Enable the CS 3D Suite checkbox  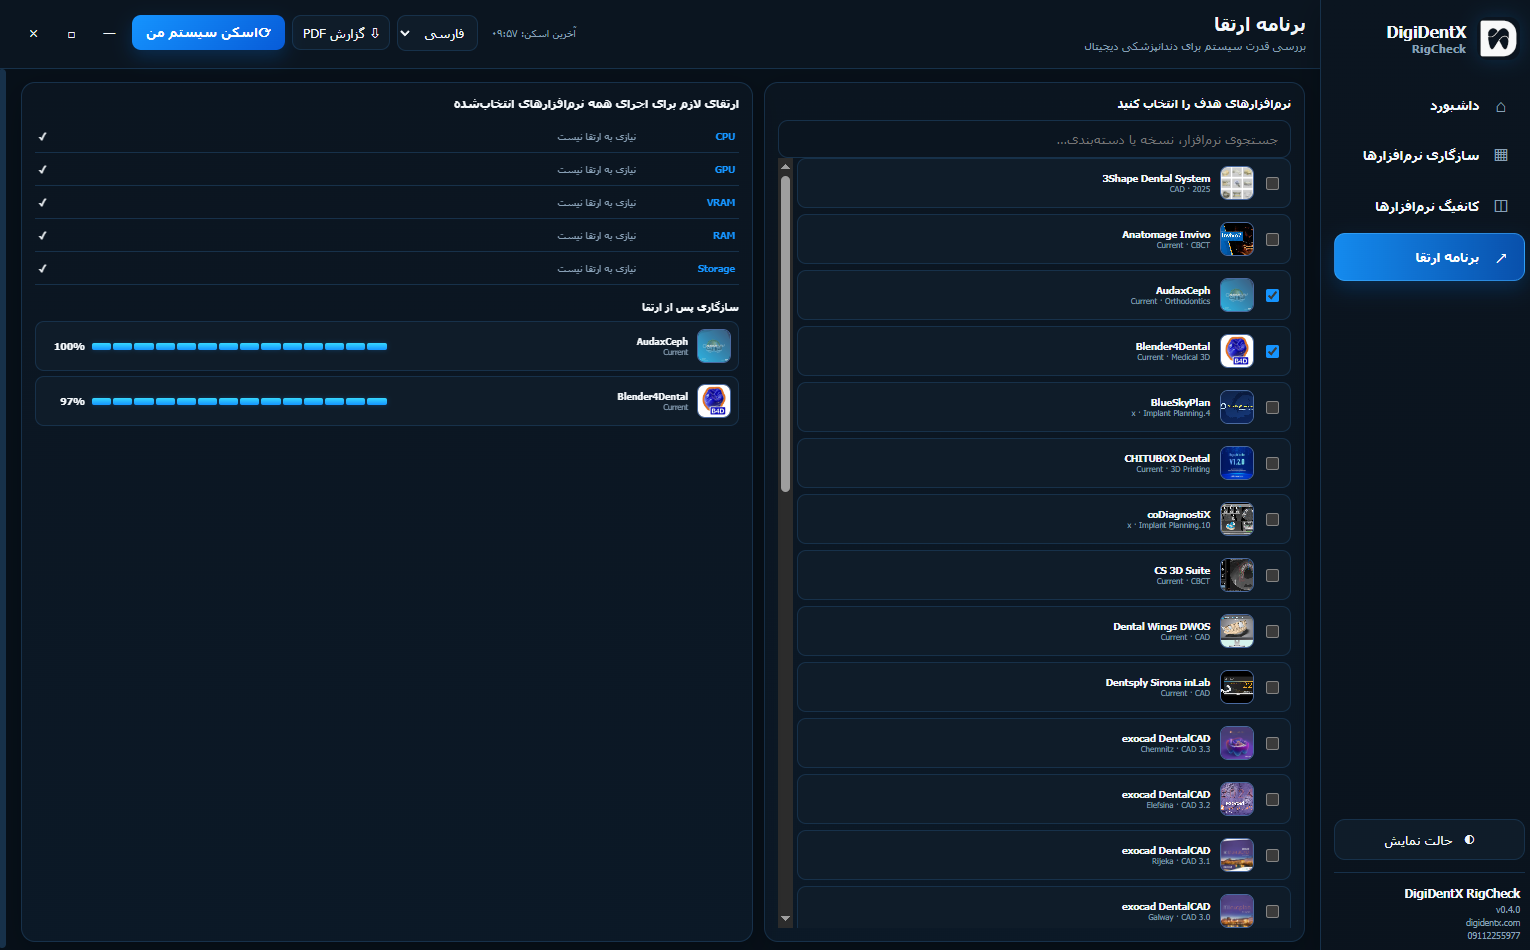1272,575
